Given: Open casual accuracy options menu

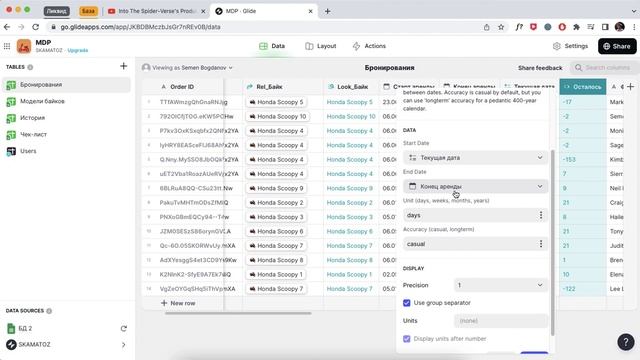Looking at the screenshot, I should (x=541, y=244).
